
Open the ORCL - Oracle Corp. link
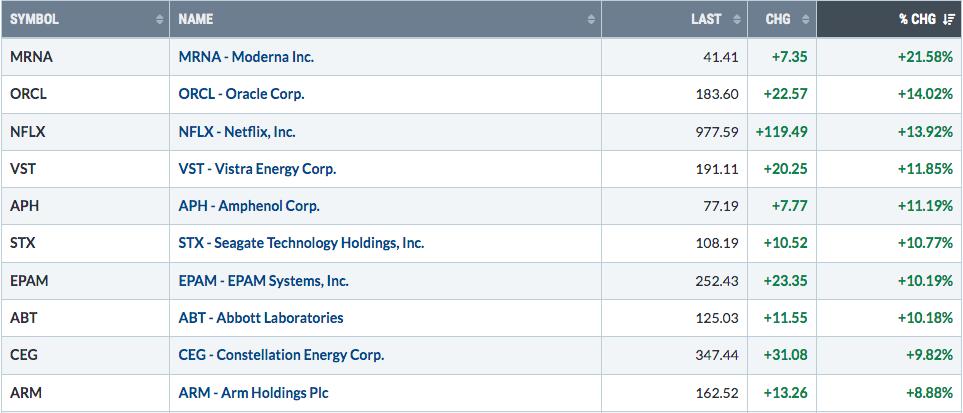tap(241, 94)
